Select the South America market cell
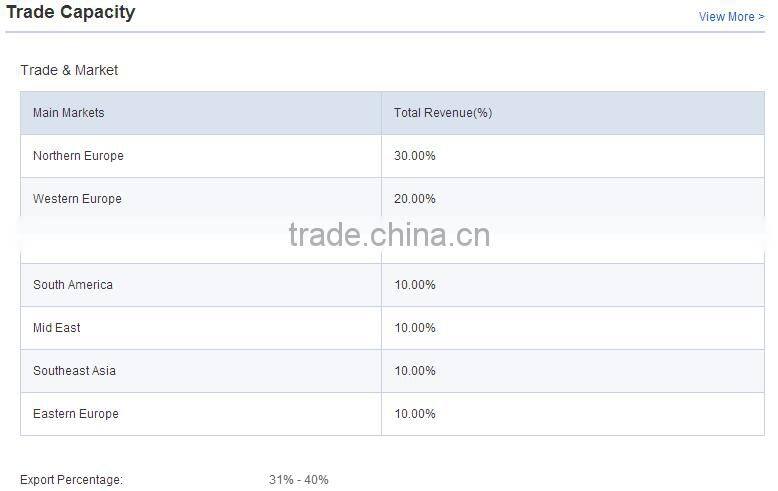The height and width of the screenshot is (491, 778). pyautogui.click(x=73, y=285)
